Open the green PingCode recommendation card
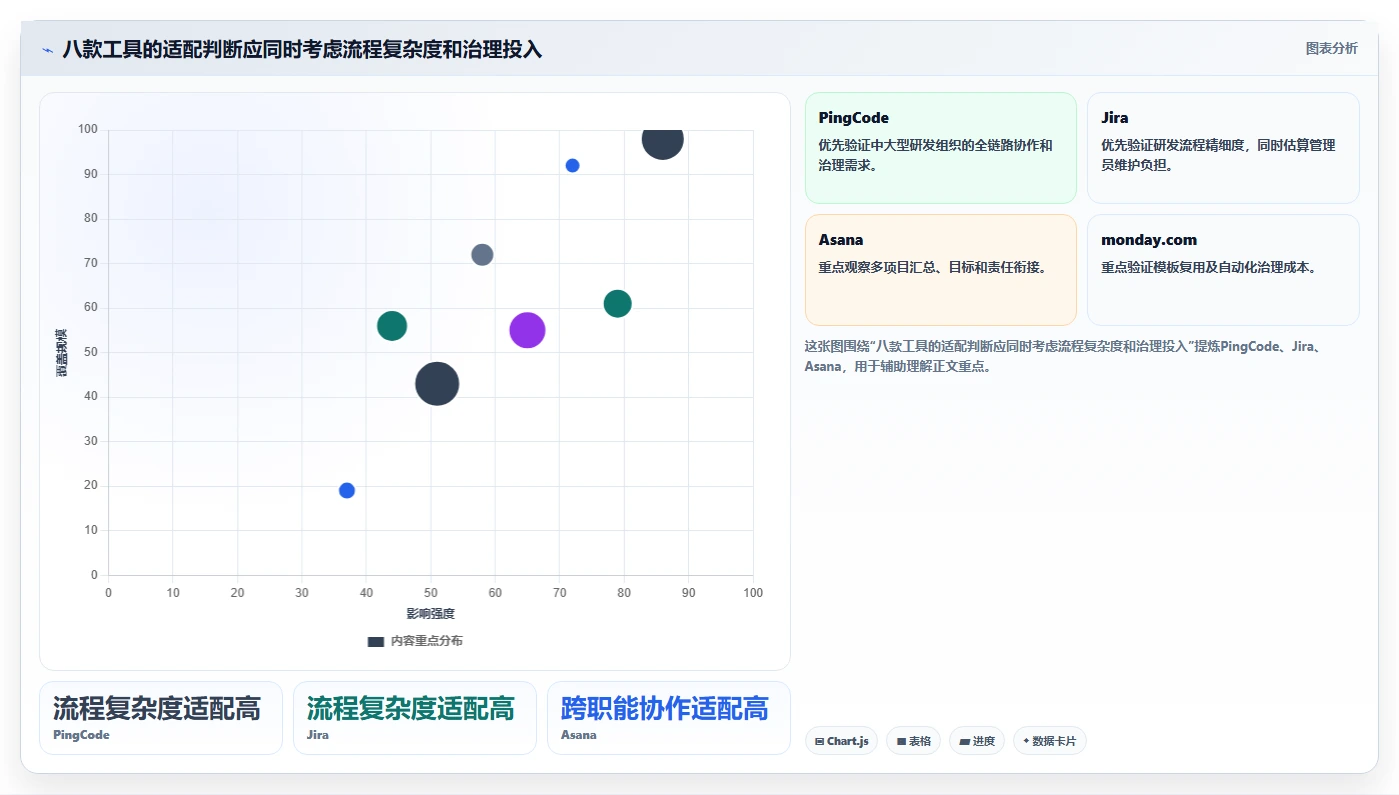Viewport: 1399px width, 795px height. click(x=940, y=148)
